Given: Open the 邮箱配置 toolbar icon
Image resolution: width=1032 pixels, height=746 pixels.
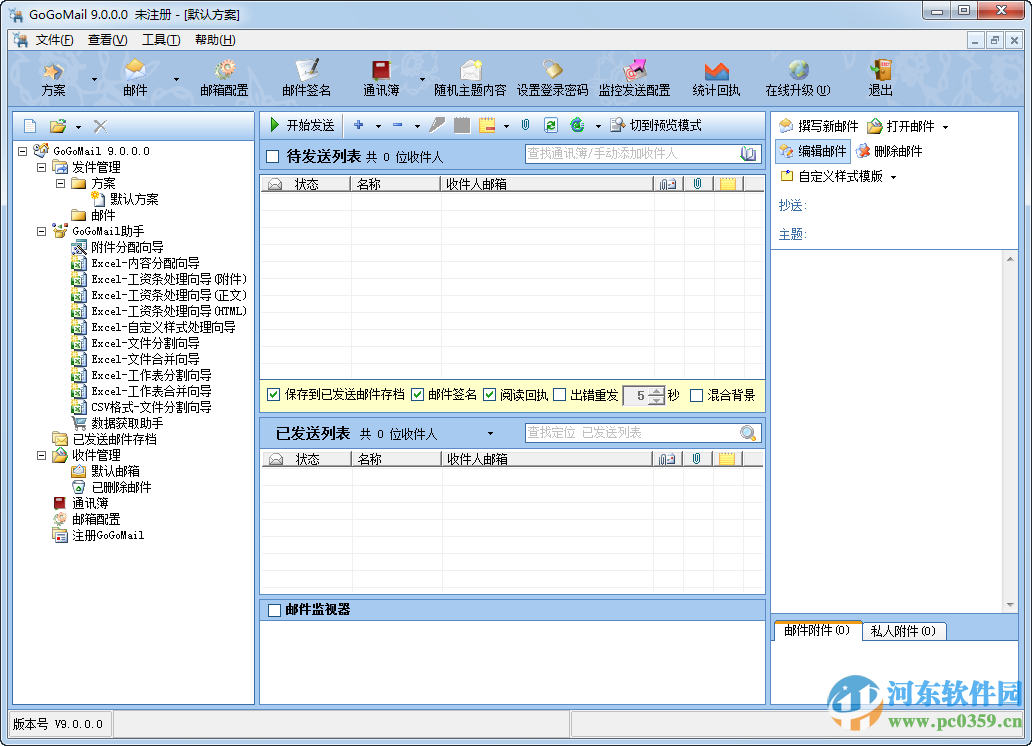Looking at the screenshot, I should coord(225,77).
